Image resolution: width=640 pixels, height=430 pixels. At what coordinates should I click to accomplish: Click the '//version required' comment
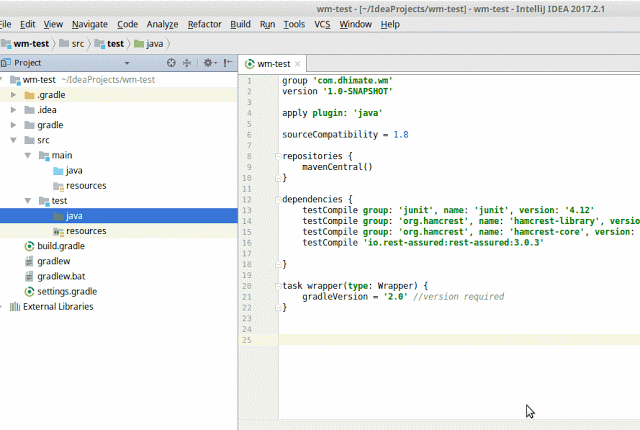[458, 297]
